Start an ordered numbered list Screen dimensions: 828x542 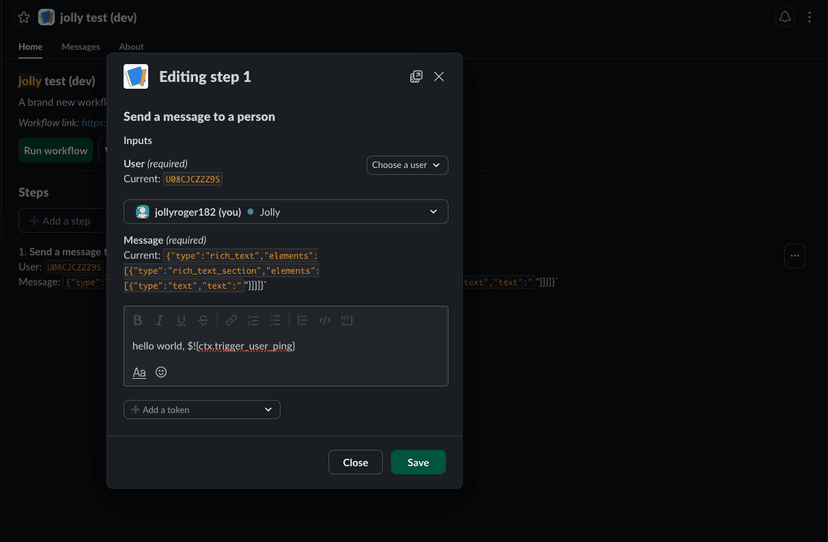(x=253, y=320)
